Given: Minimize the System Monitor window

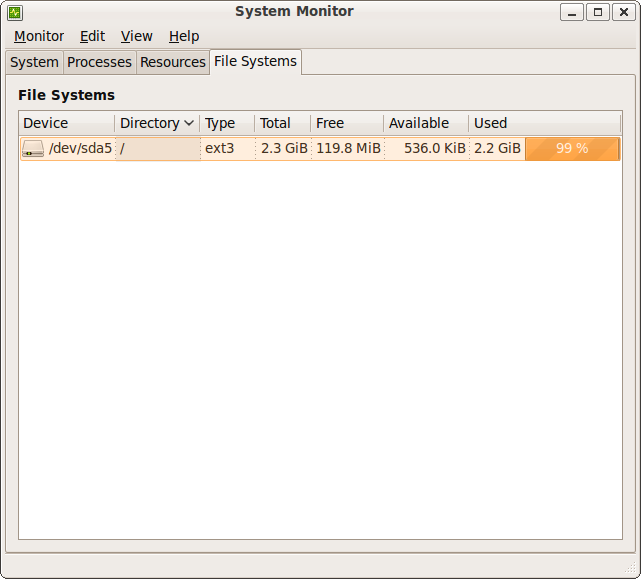Looking at the screenshot, I should (572, 12).
